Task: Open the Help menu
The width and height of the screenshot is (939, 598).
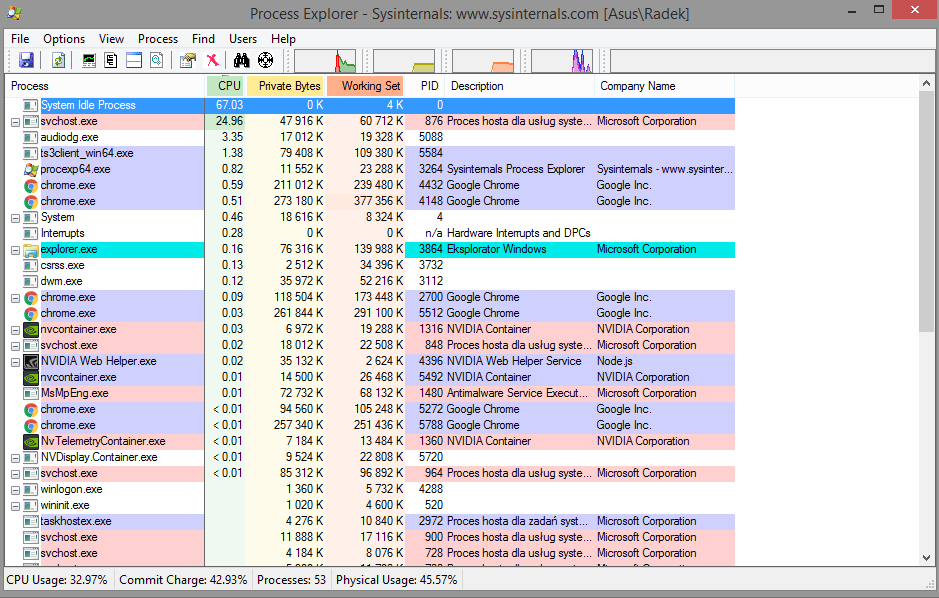Action: coord(283,39)
